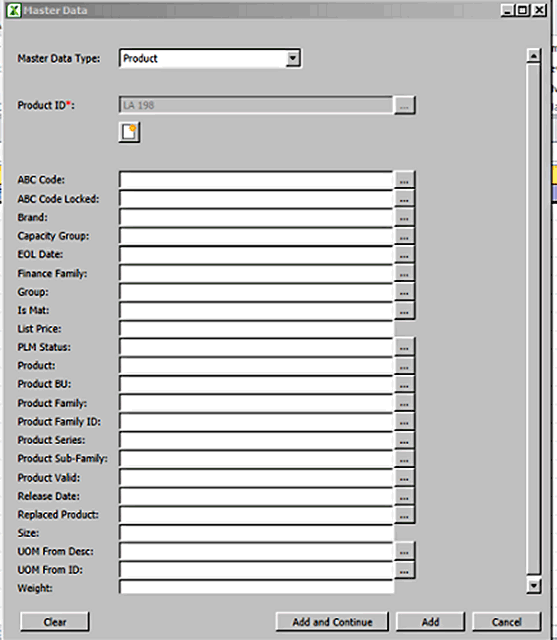Cancel the Master Data dialog
The image size is (557, 640).
click(x=507, y=622)
